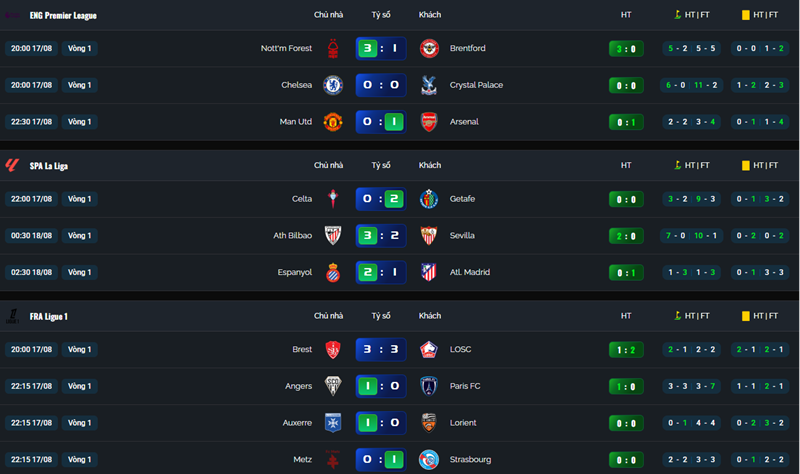Click the Strasbourg team logo
800x474 pixels.
coord(429,460)
